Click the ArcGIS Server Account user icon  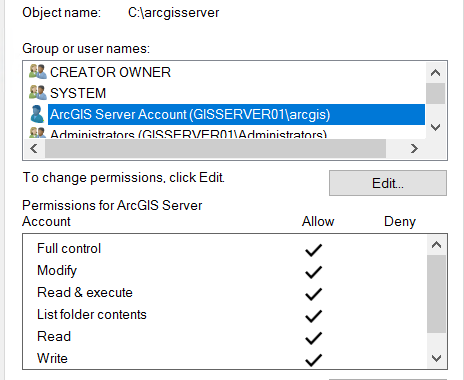37,114
